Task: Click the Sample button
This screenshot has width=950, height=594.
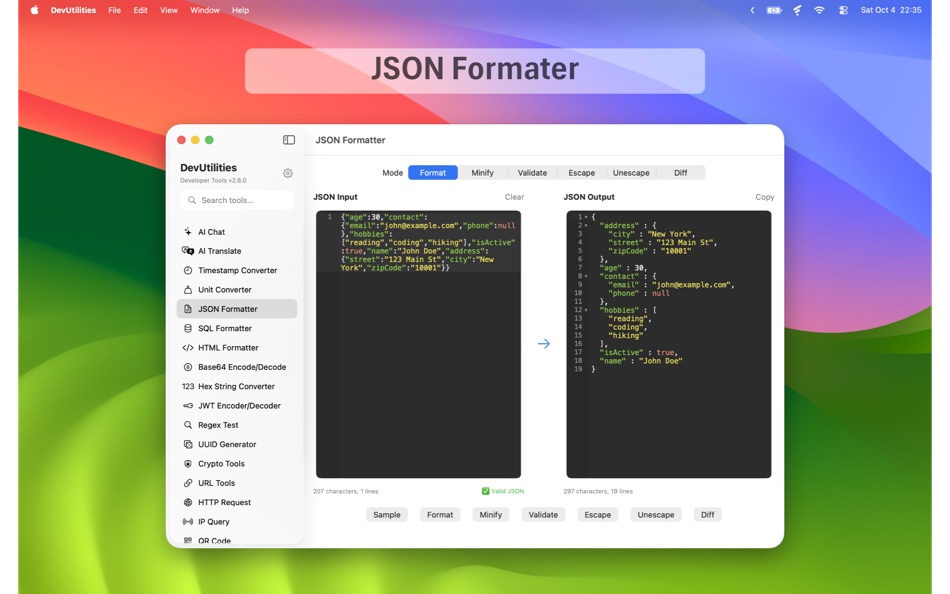Action: (x=387, y=515)
